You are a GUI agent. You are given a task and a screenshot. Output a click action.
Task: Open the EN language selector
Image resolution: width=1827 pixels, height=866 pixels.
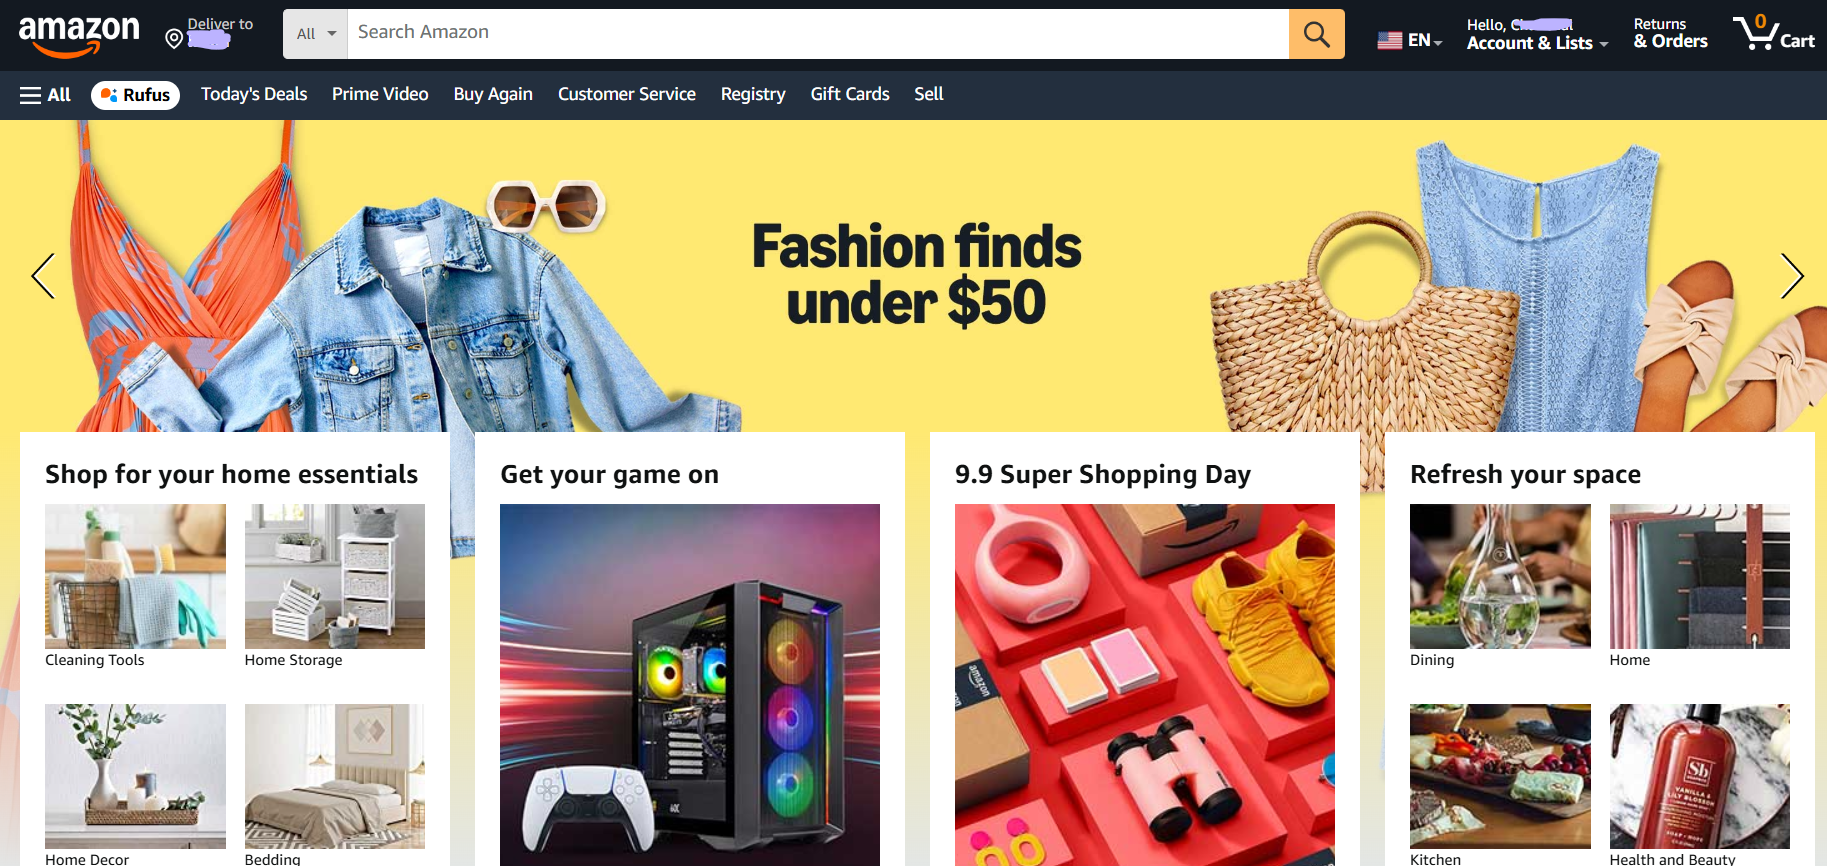[x=1409, y=40]
